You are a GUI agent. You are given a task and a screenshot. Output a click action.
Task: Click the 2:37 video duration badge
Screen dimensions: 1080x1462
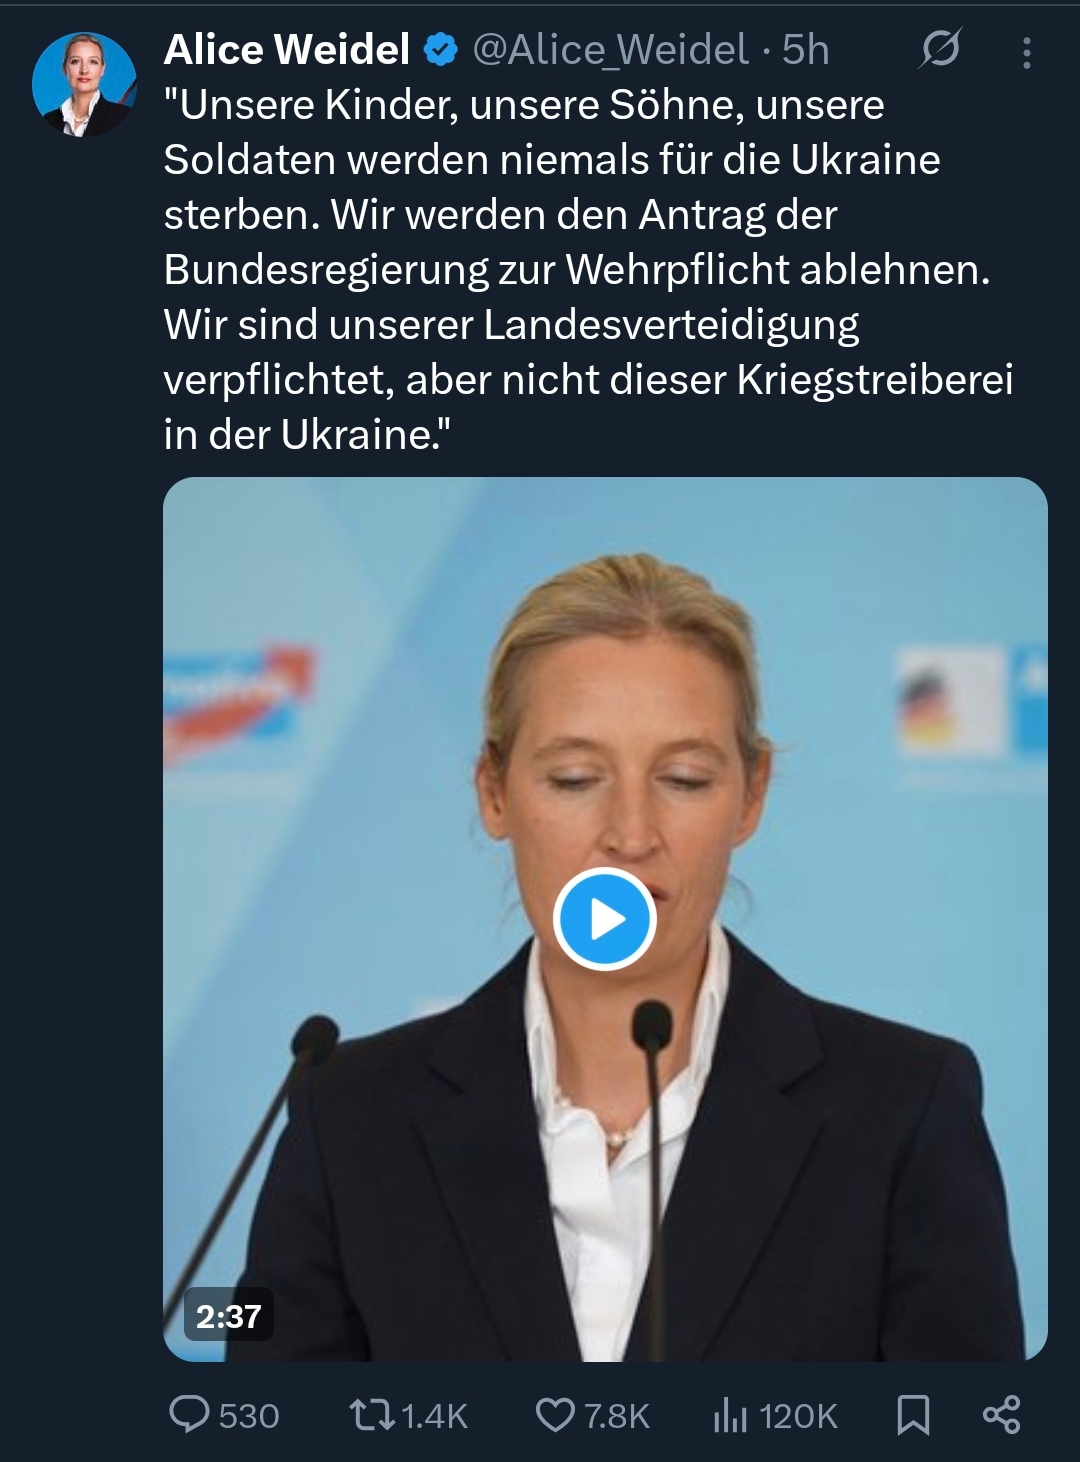[x=229, y=1316]
